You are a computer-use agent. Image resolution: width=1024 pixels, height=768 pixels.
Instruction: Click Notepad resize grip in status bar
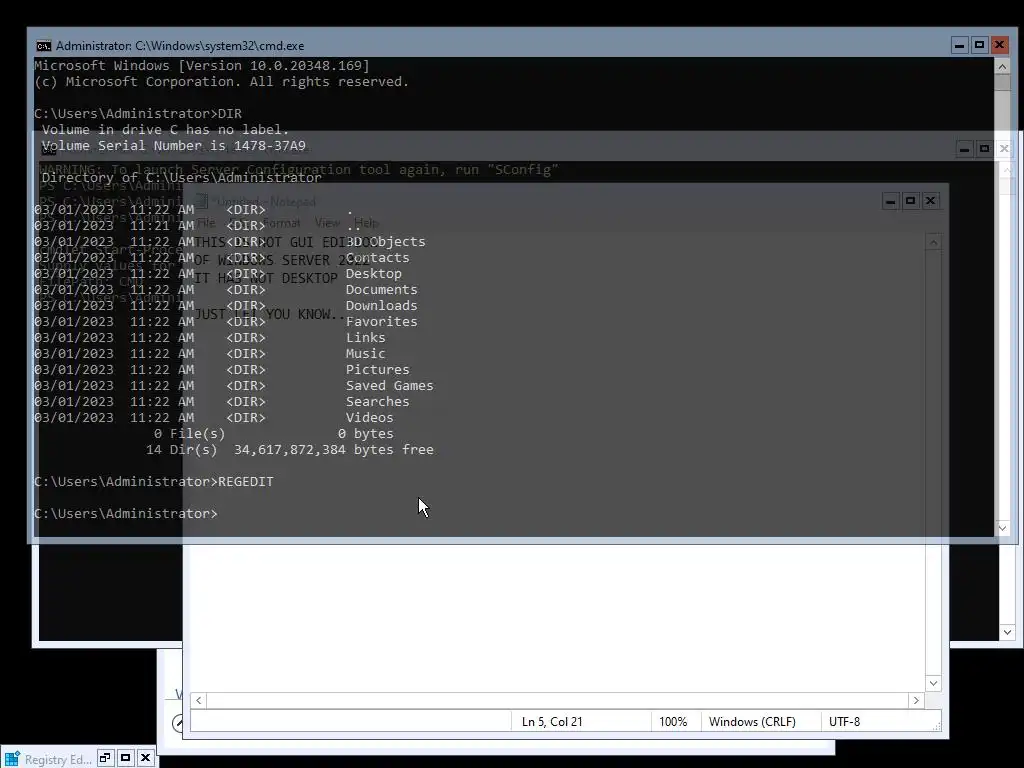(x=936, y=726)
